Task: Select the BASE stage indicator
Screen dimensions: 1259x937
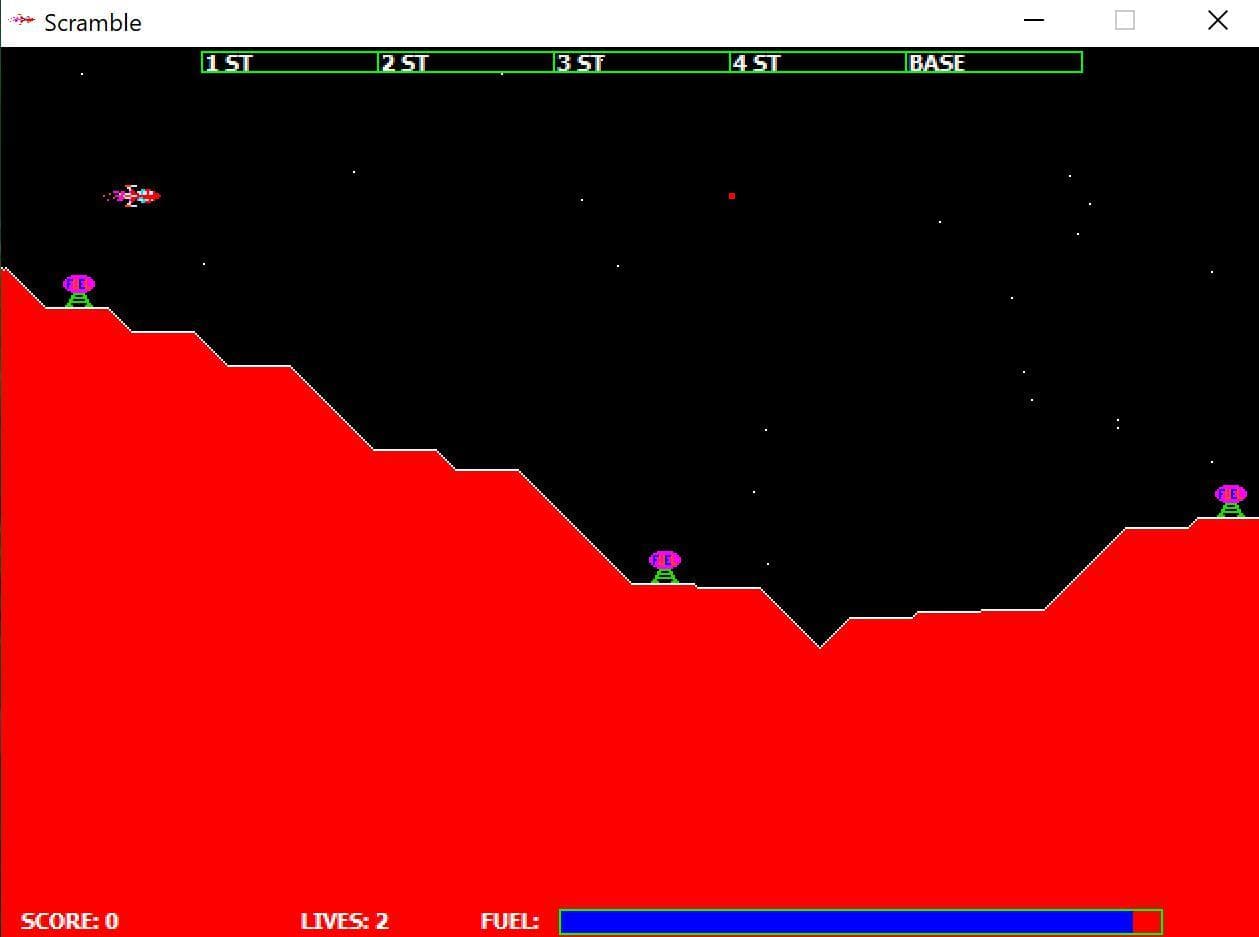Action: point(994,62)
